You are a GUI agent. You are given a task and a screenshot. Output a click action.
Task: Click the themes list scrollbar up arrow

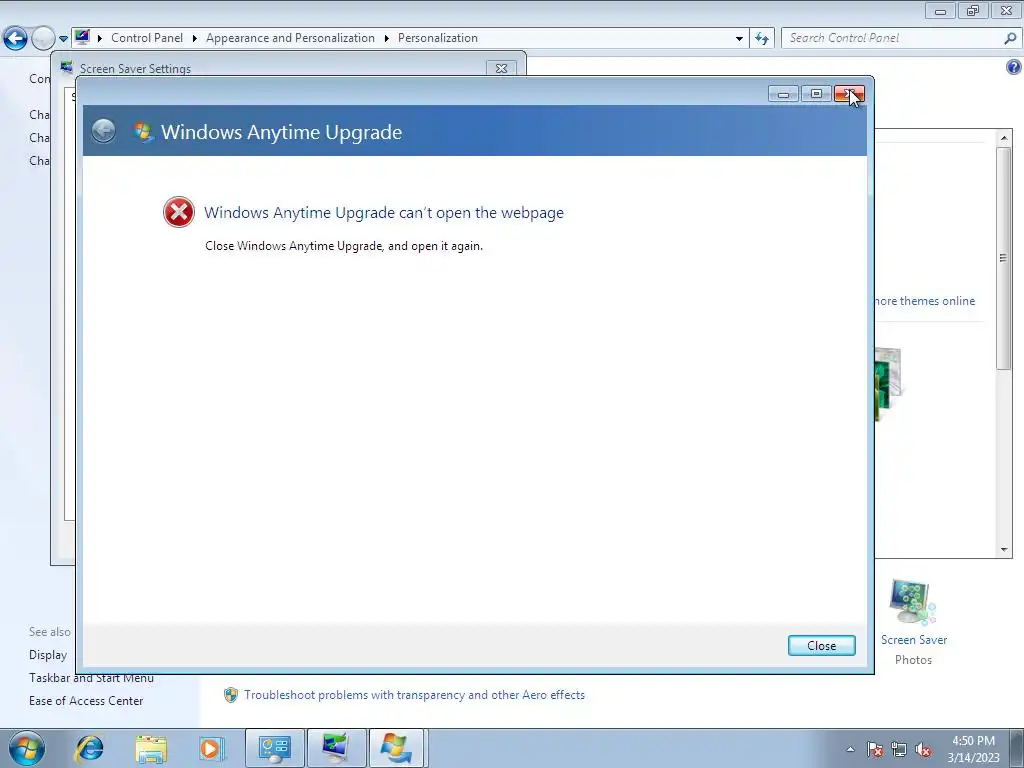1004,138
